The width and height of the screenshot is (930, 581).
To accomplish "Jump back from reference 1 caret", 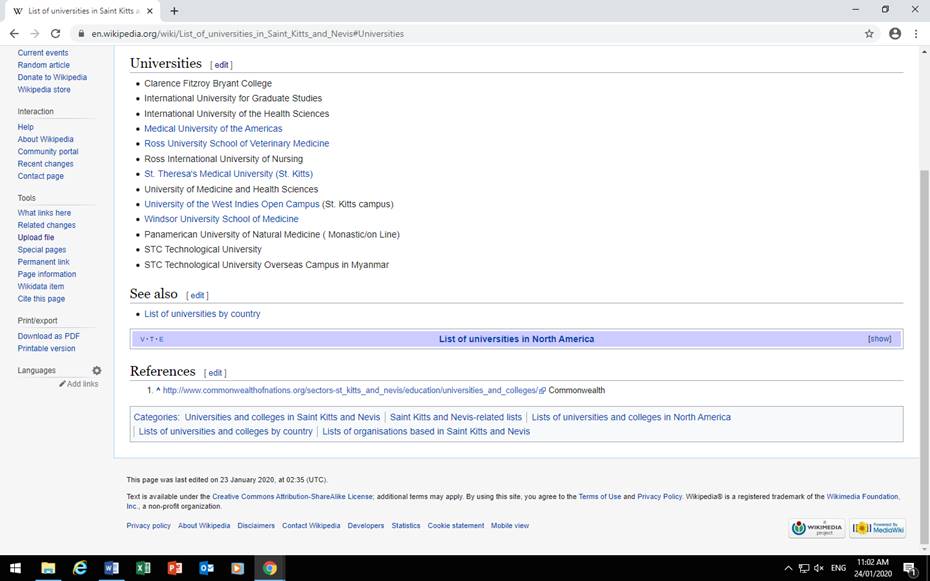I will pyautogui.click(x=158, y=390).
